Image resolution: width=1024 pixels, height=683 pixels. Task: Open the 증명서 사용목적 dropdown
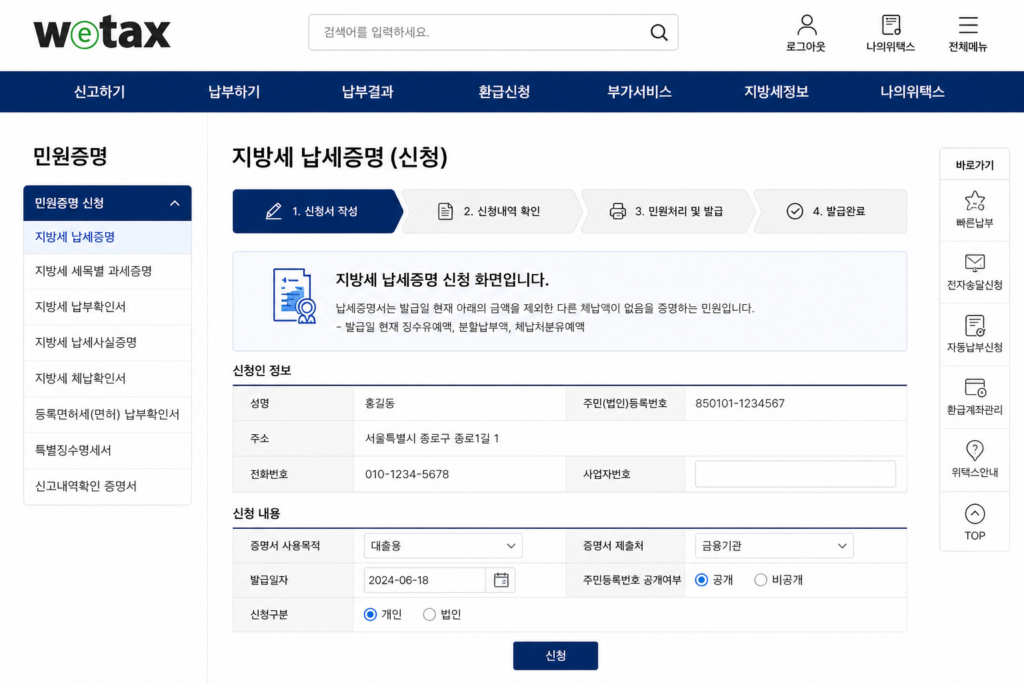coord(443,546)
